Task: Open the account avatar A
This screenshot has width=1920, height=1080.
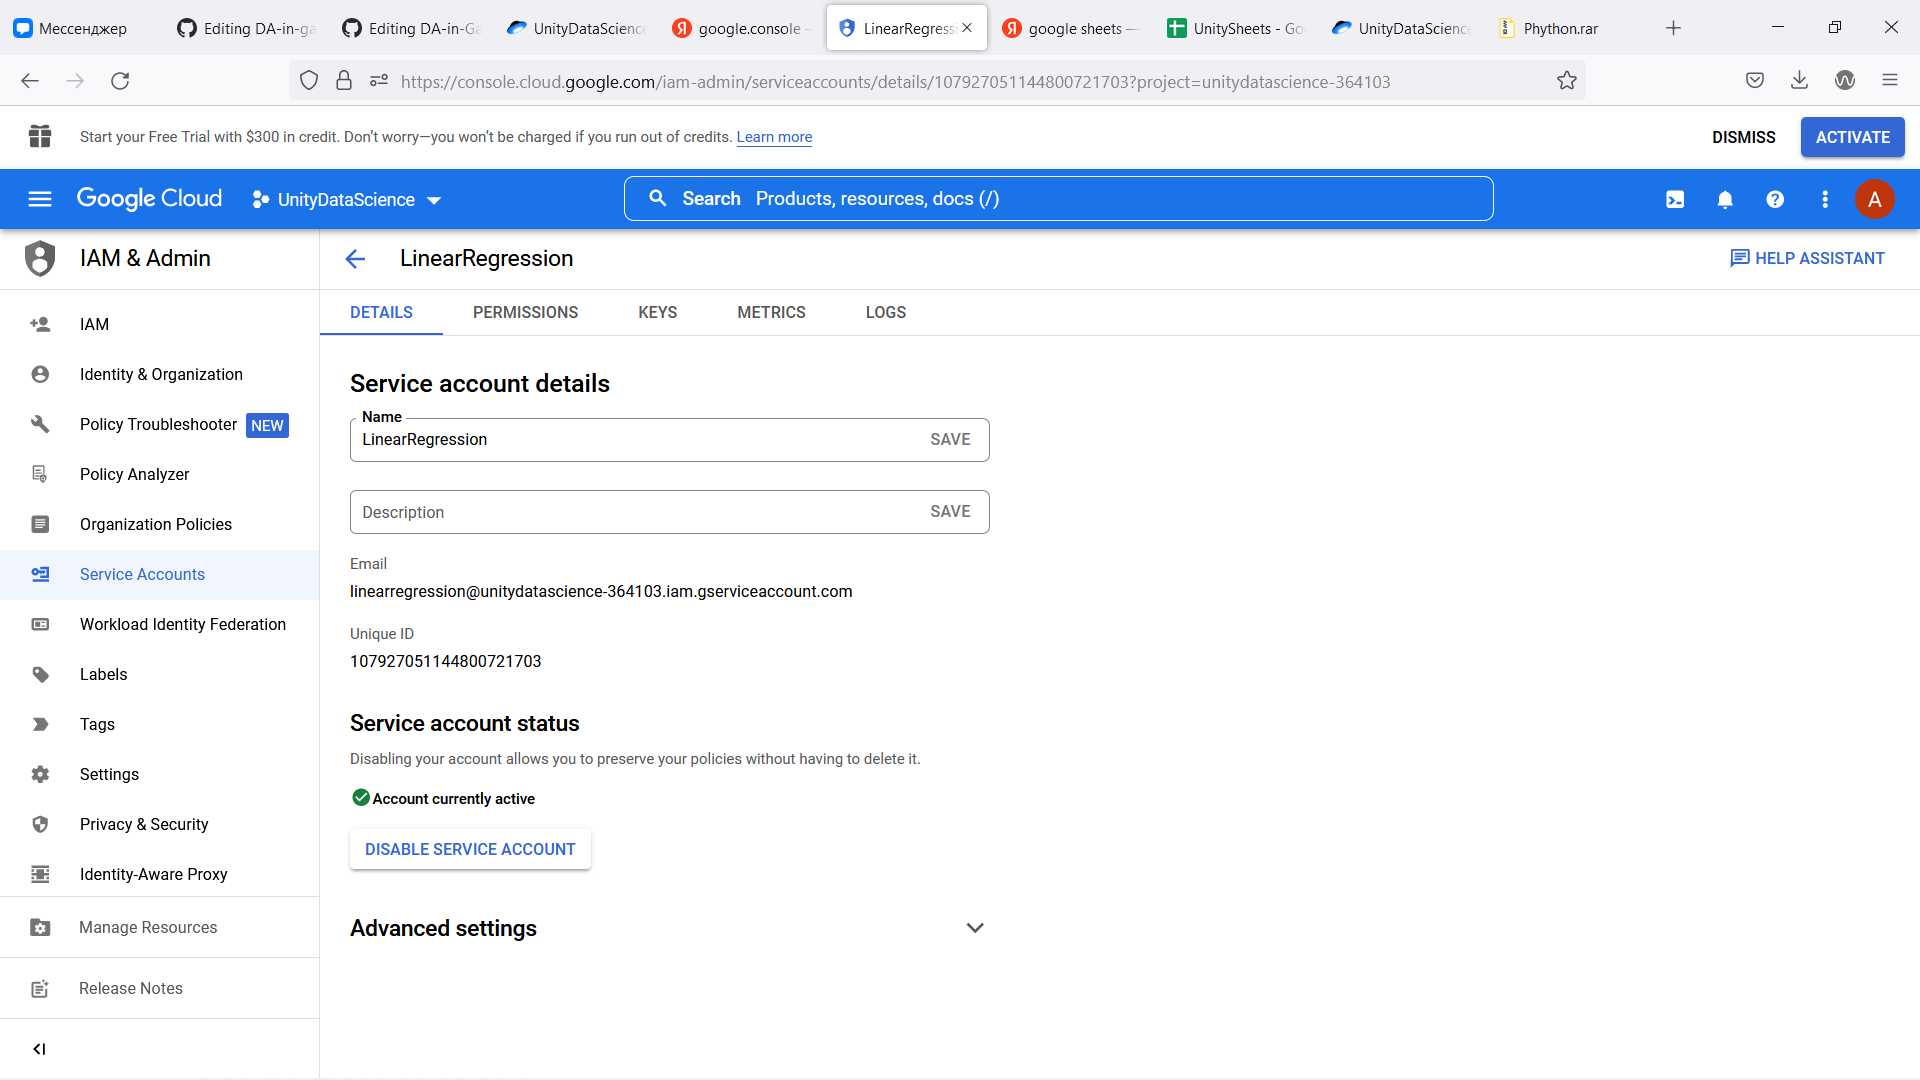Action: pos(1874,200)
